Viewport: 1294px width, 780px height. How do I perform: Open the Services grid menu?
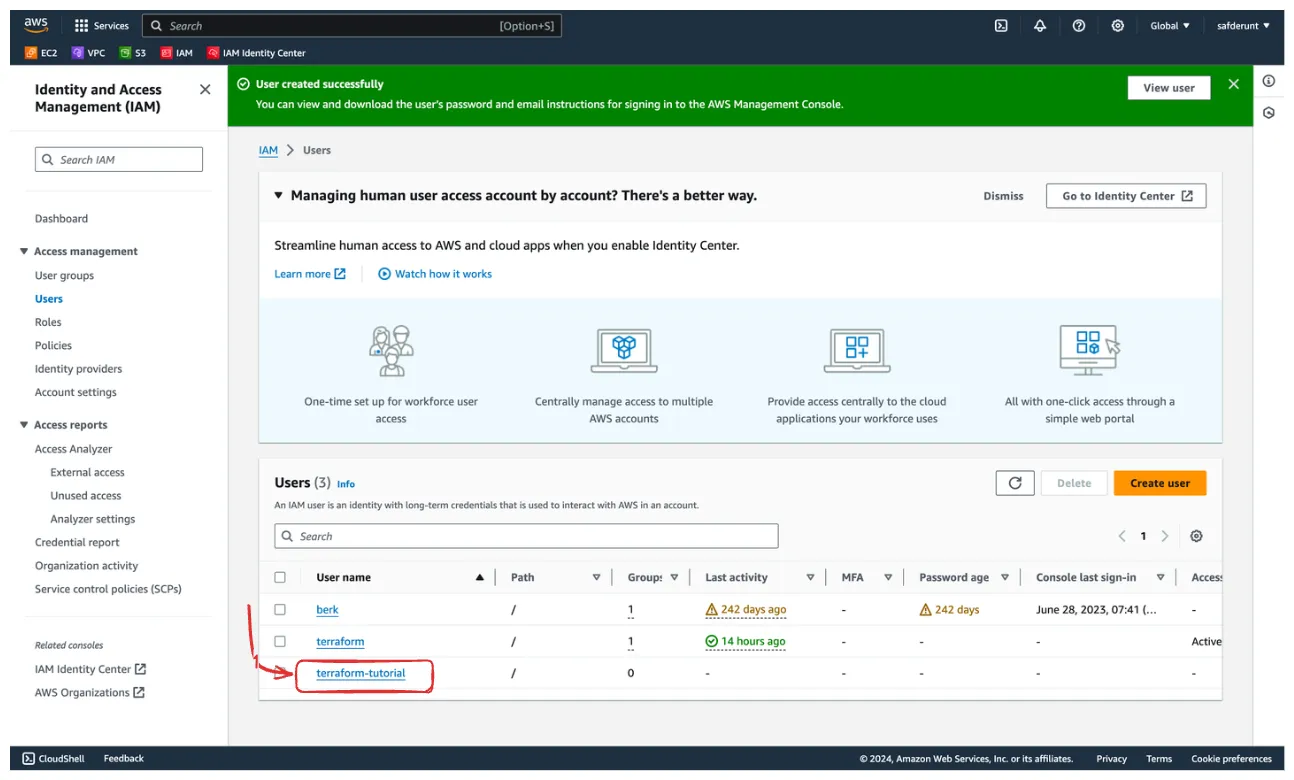[x=101, y=26]
